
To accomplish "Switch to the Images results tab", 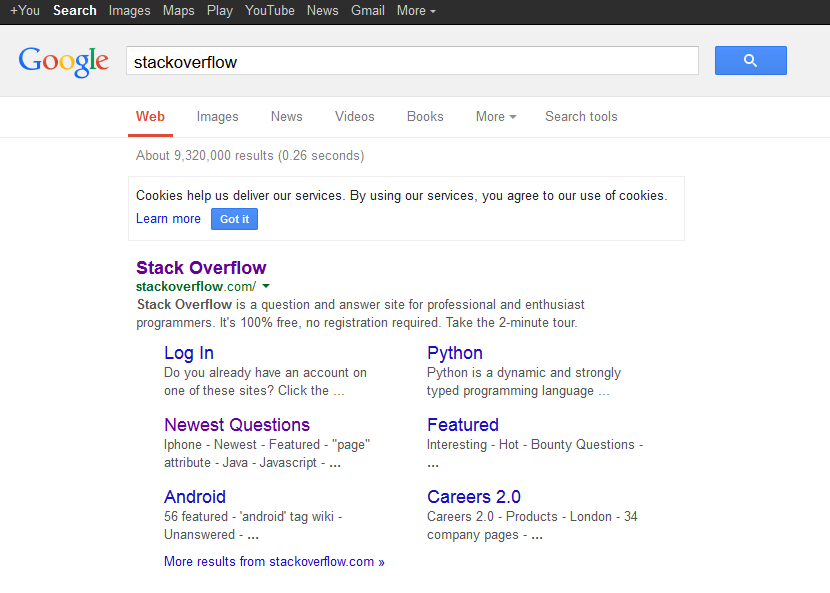I will coord(218,116).
